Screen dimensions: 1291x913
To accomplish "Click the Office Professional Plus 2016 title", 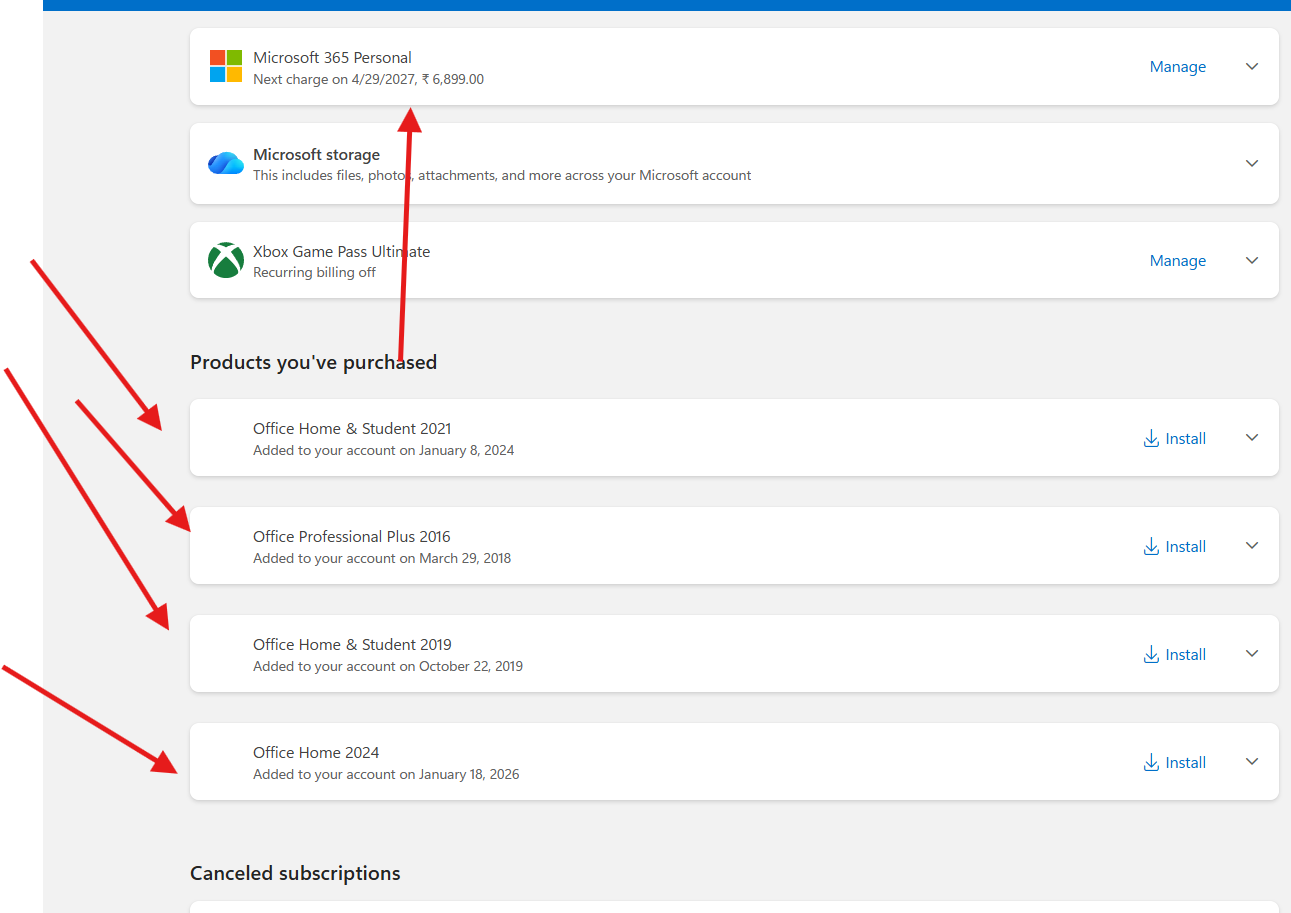I will click(x=352, y=536).
